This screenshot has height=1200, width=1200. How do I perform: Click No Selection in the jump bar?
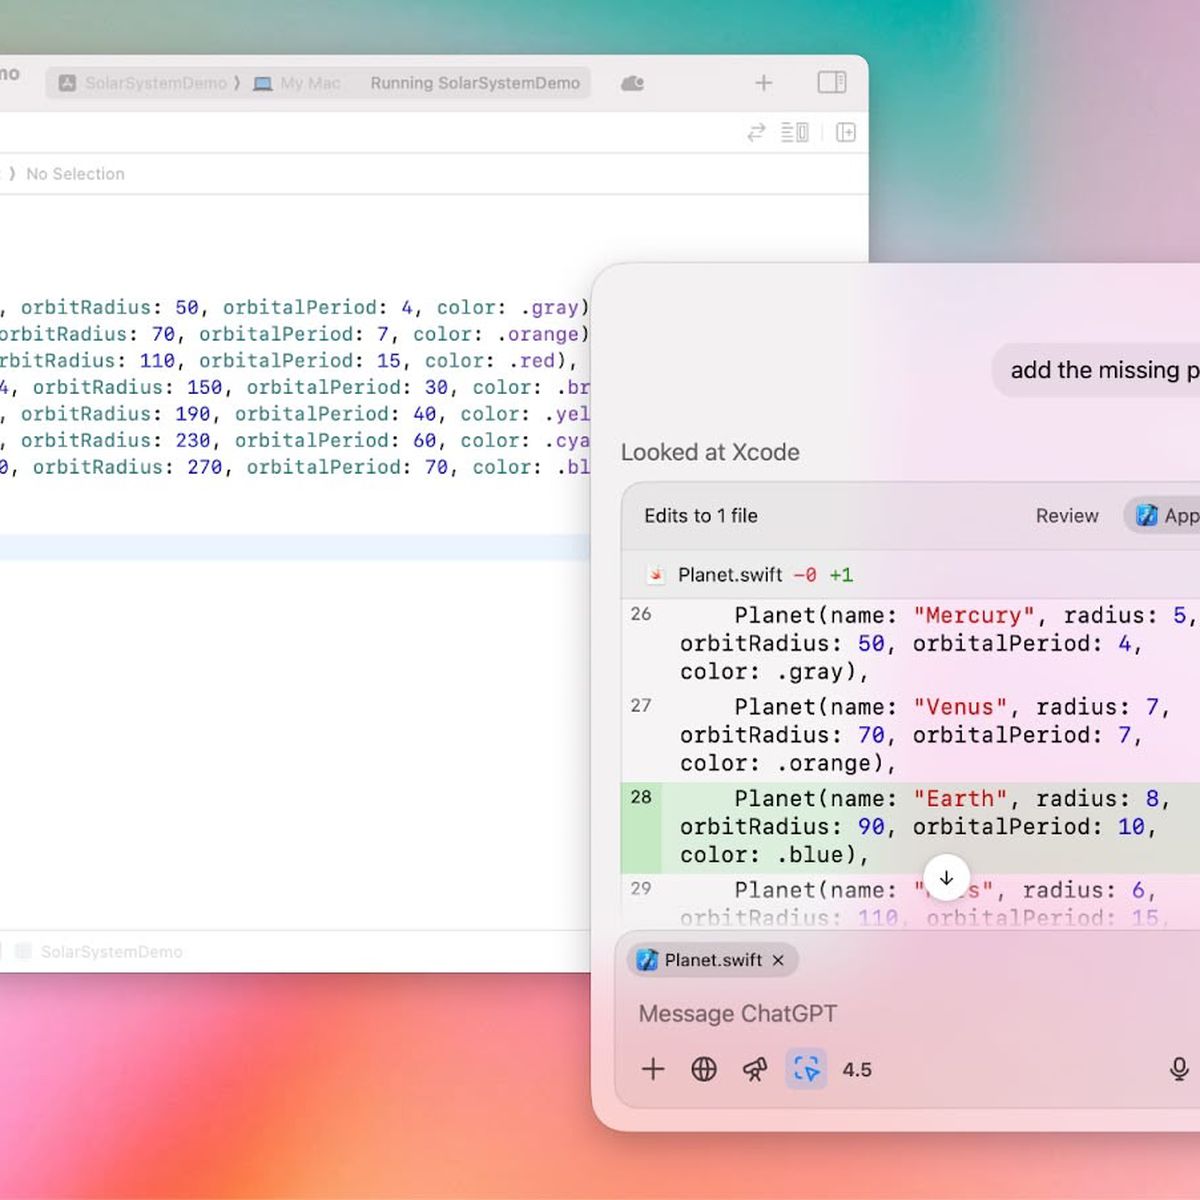pyautogui.click(x=75, y=174)
